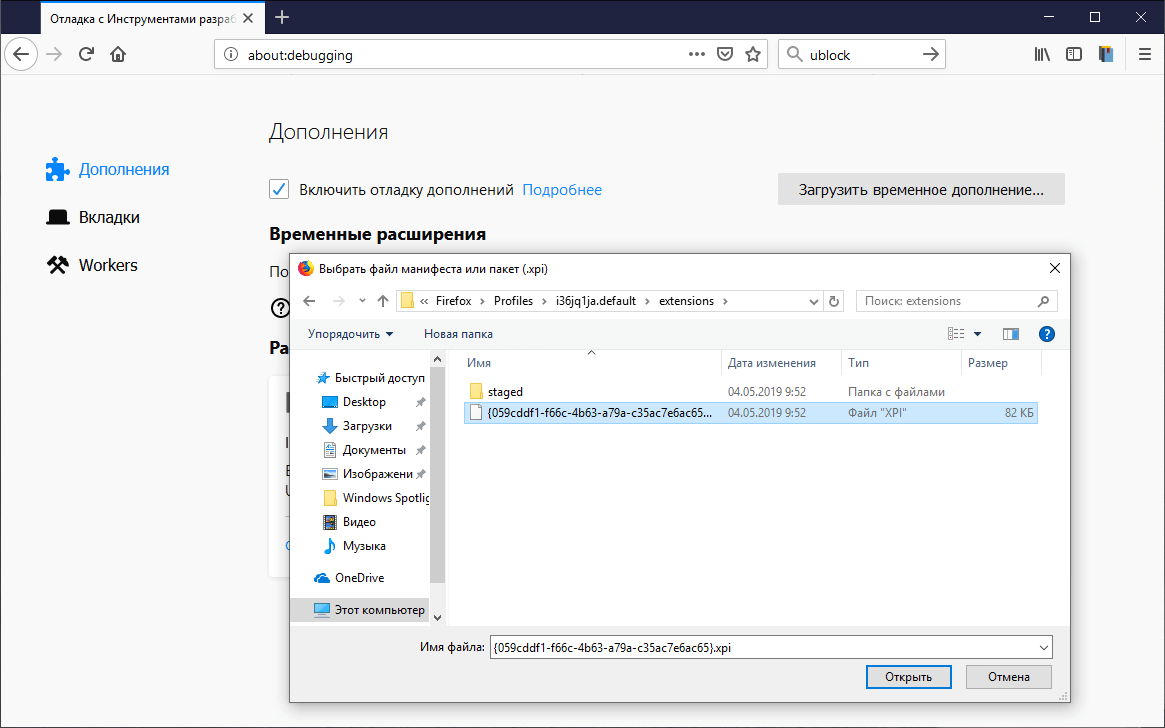Viewport: 1165px width, 728px height.
Task: Toggle the preview pane in the file dialog
Action: [1010, 333]
